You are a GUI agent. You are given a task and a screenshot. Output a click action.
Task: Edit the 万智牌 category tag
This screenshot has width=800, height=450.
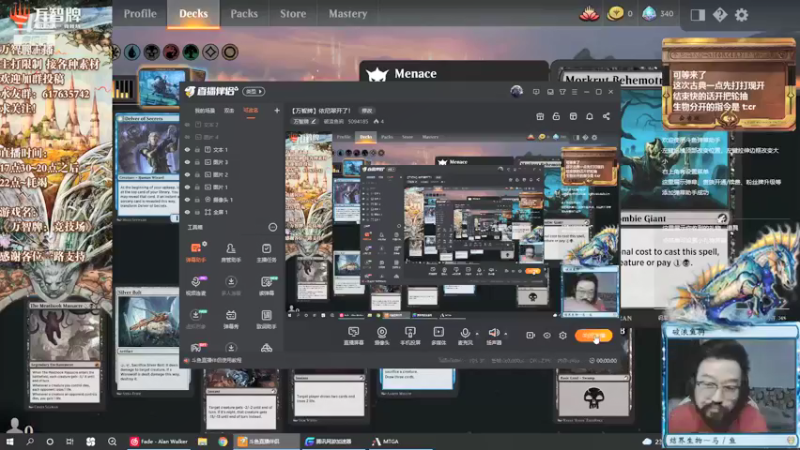click(305, 121)
